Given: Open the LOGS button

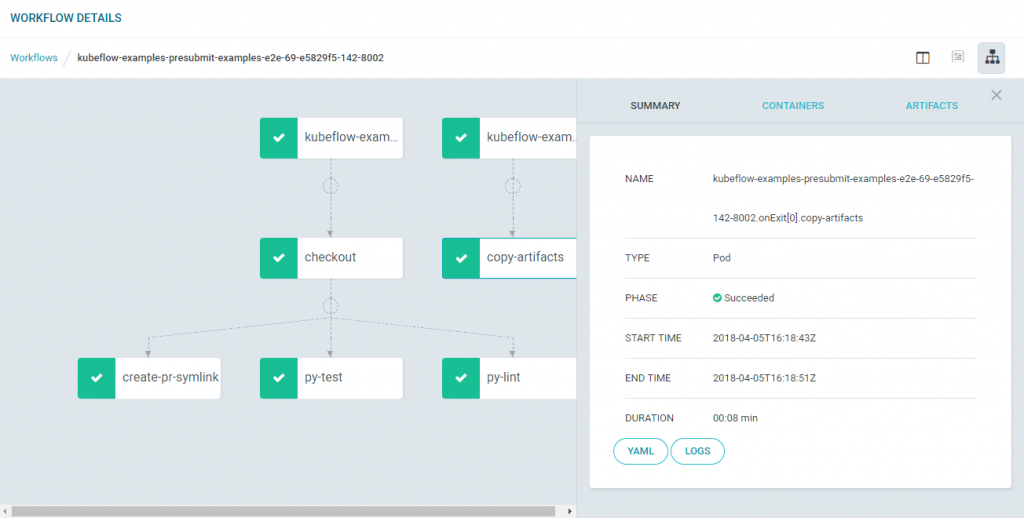Looking at the screenshot, I should 697,451.
